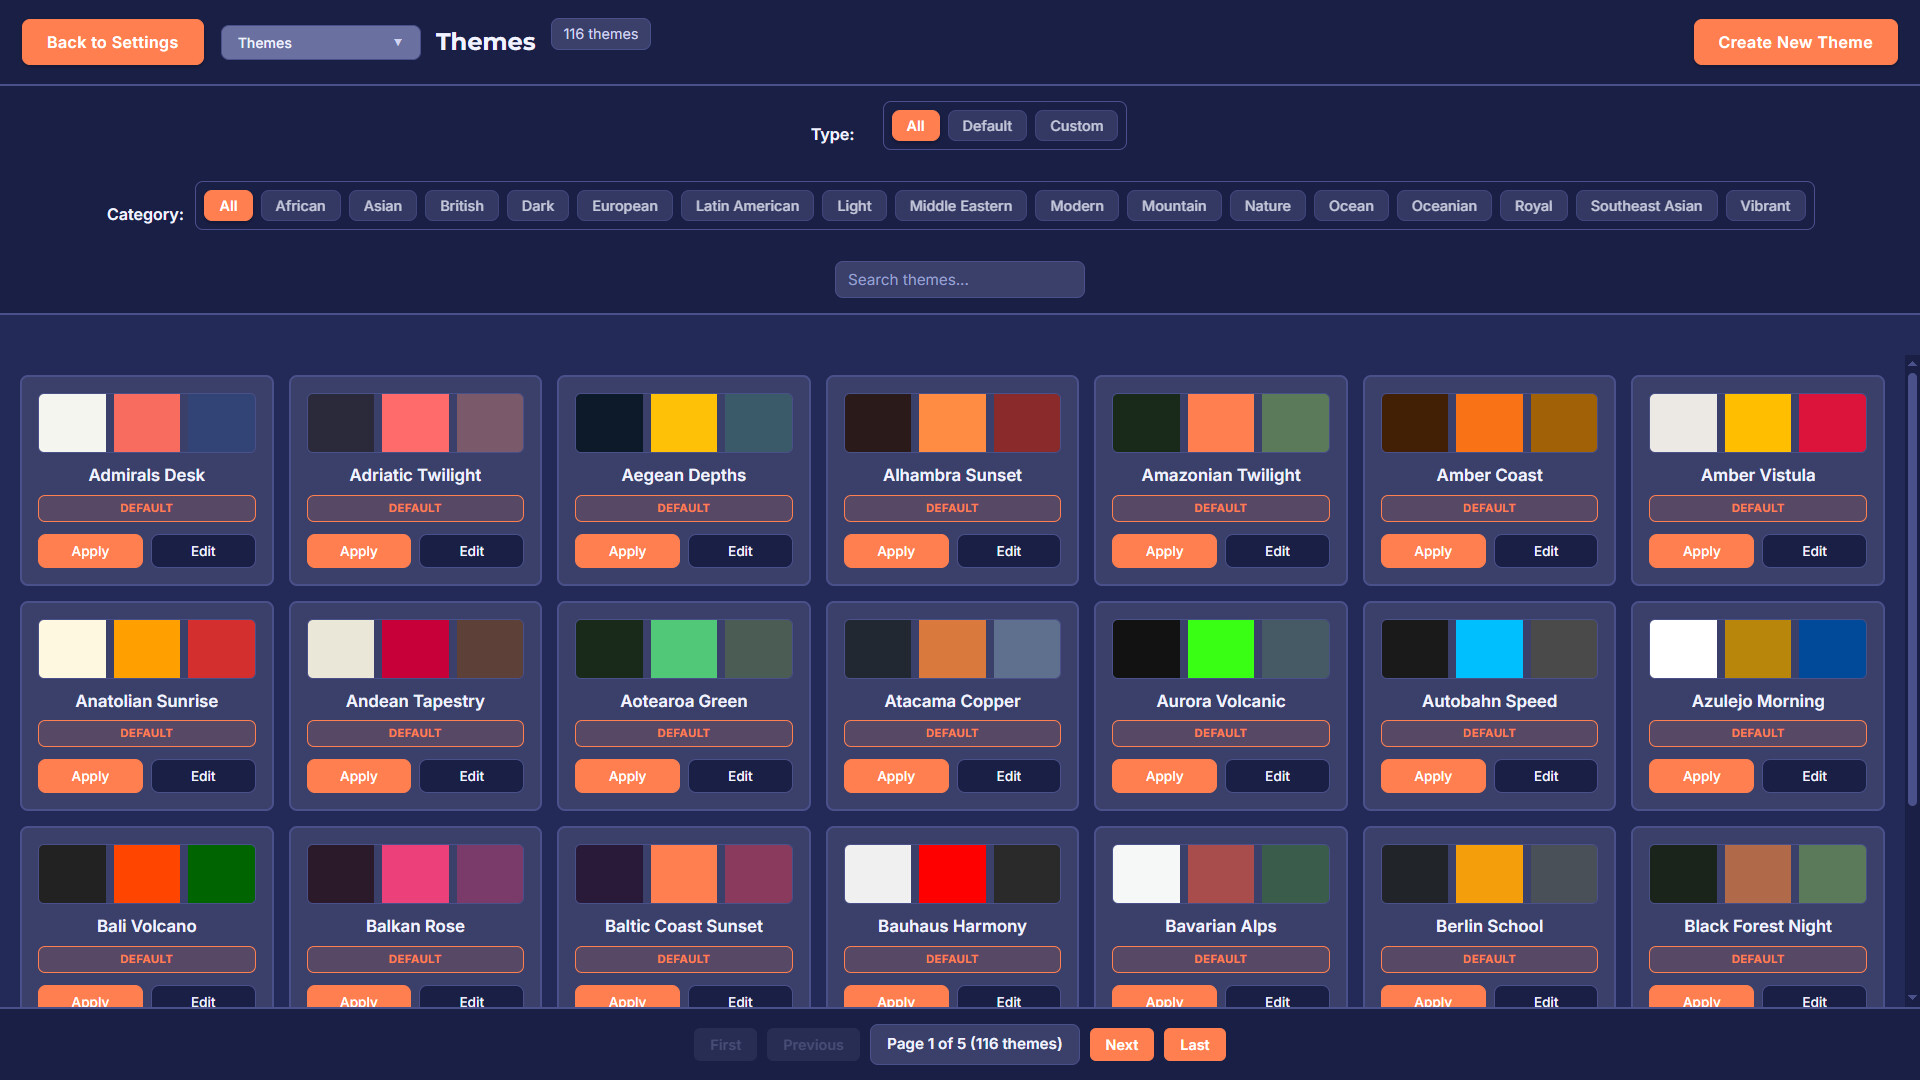Apply the Aegean Depths theme

(x=627, y=551)
